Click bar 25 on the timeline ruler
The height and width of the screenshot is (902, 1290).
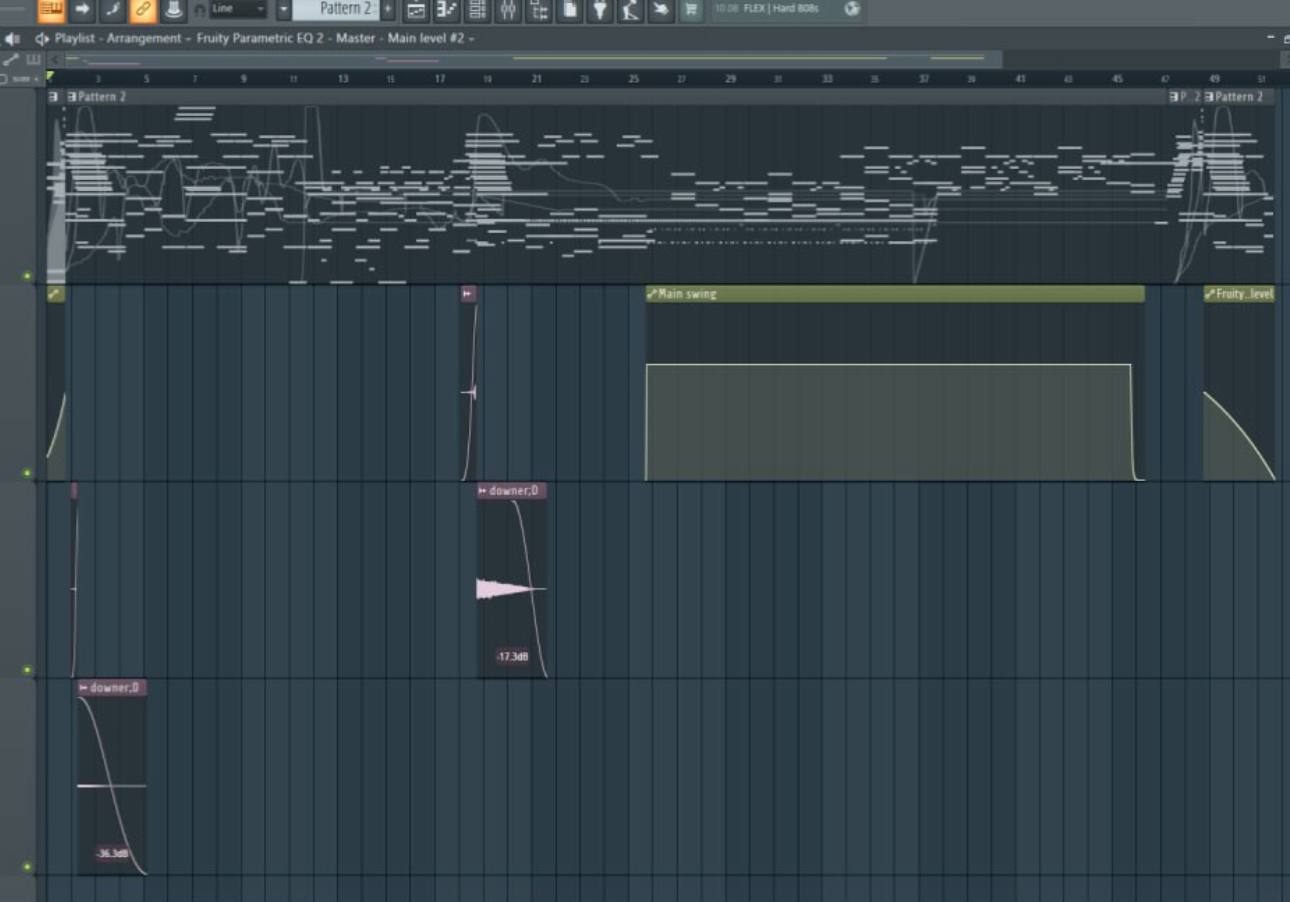point(634,79)
